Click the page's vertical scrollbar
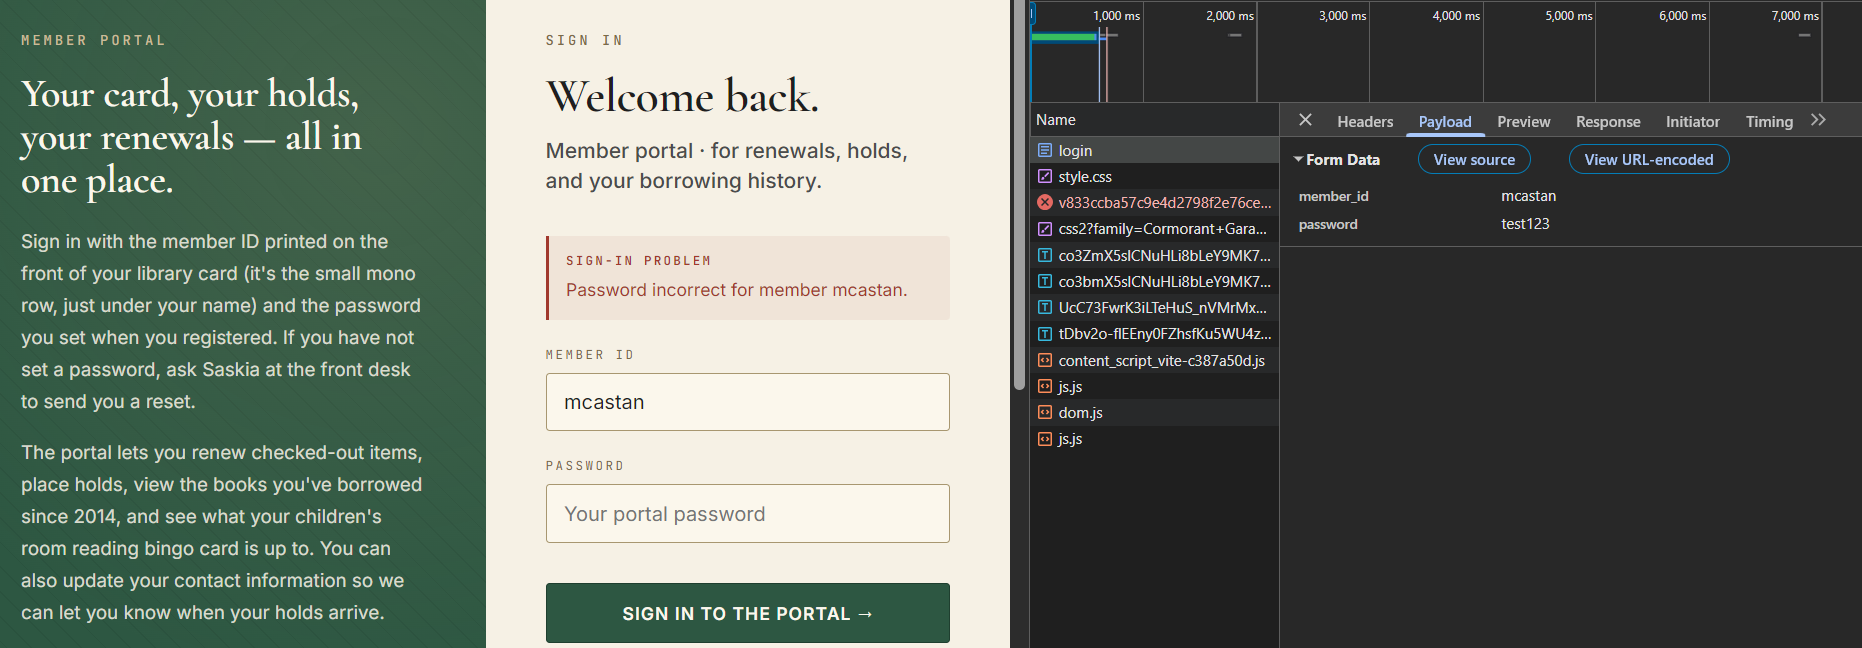1862x648 pixels. [1019, 195]
